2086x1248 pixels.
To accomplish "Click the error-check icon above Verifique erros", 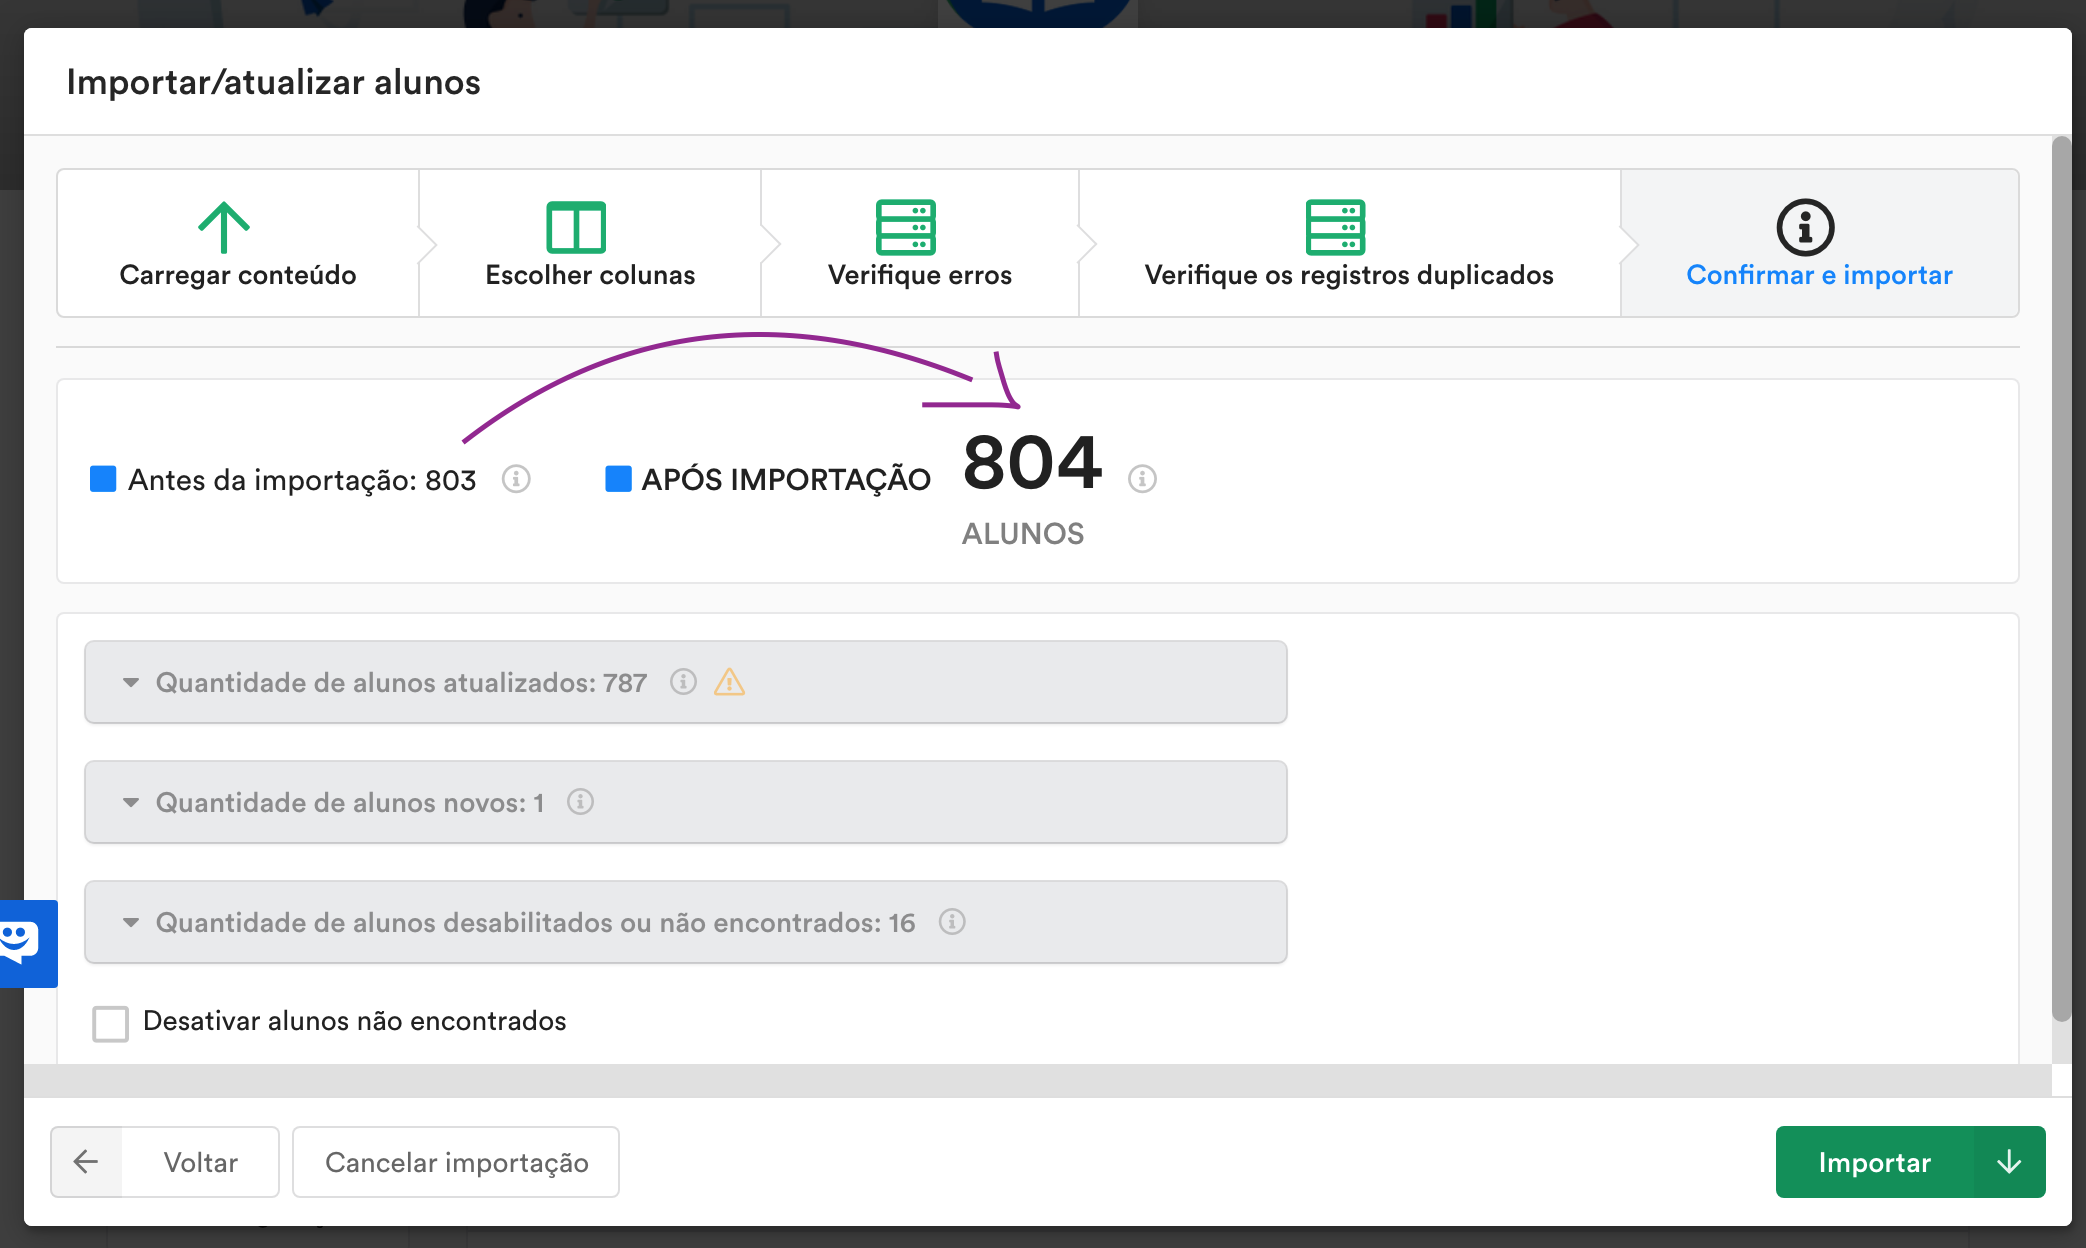I will pyautogui.click(x=906, y=229).
